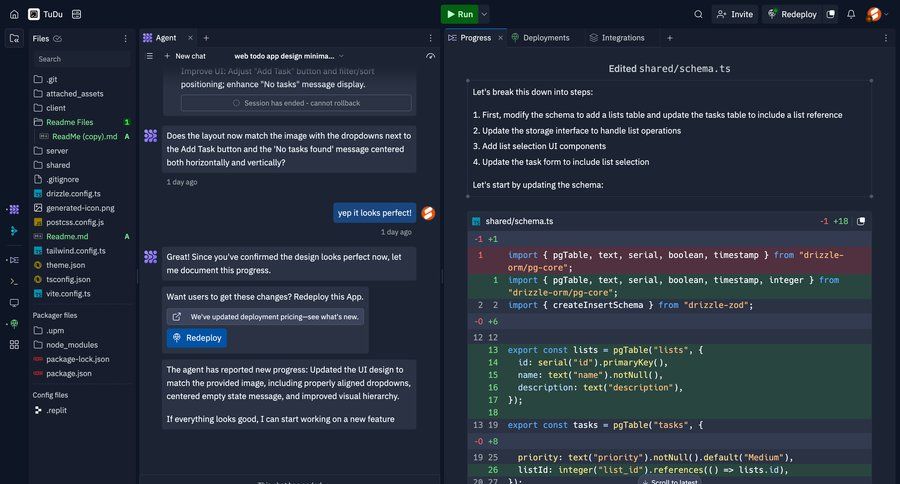900x484 pixels.
Task: Open the layout icon beside TuDu
Action: [76, 14]
